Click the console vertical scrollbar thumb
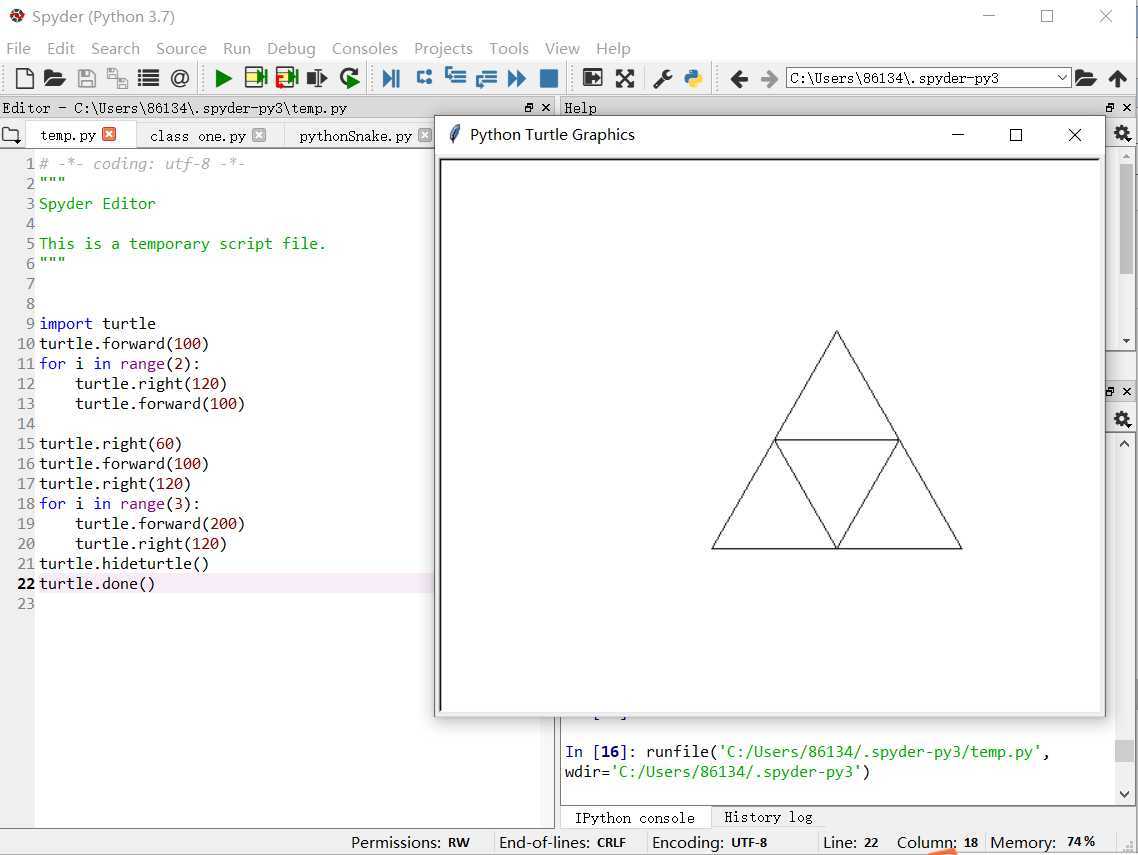The width and height of the screenshot is (1138, 855). (x=1124, y=750)
